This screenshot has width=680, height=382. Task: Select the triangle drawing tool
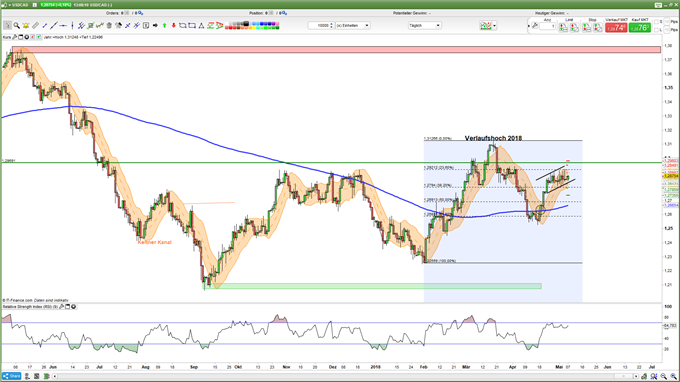pyautogui.click(x=201, y=26)
